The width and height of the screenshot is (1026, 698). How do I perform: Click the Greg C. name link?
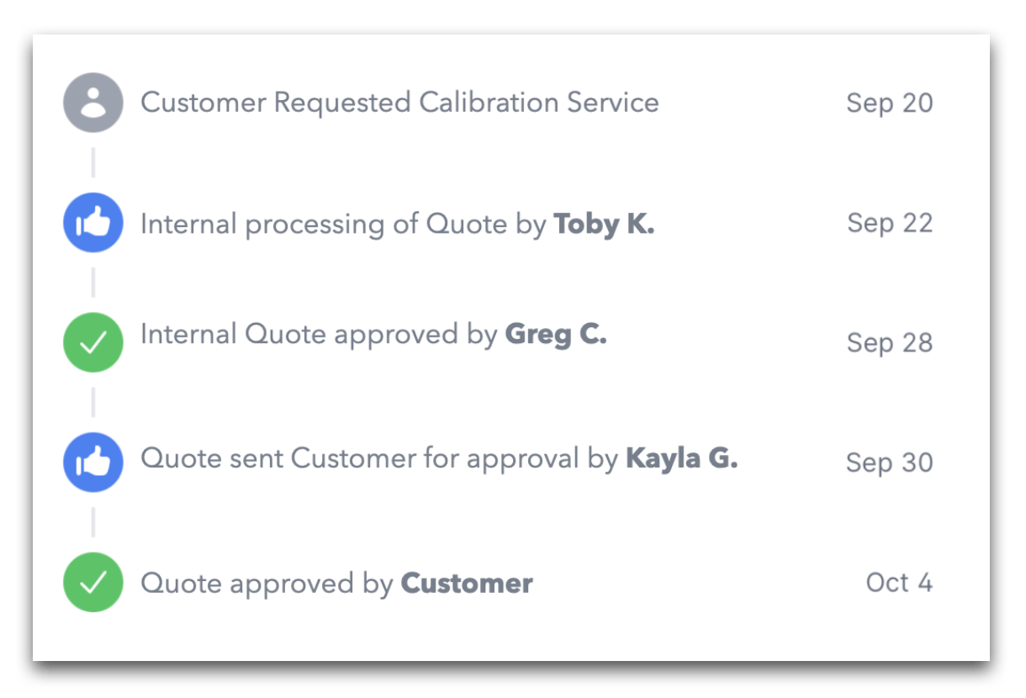[x=556, y=334]
